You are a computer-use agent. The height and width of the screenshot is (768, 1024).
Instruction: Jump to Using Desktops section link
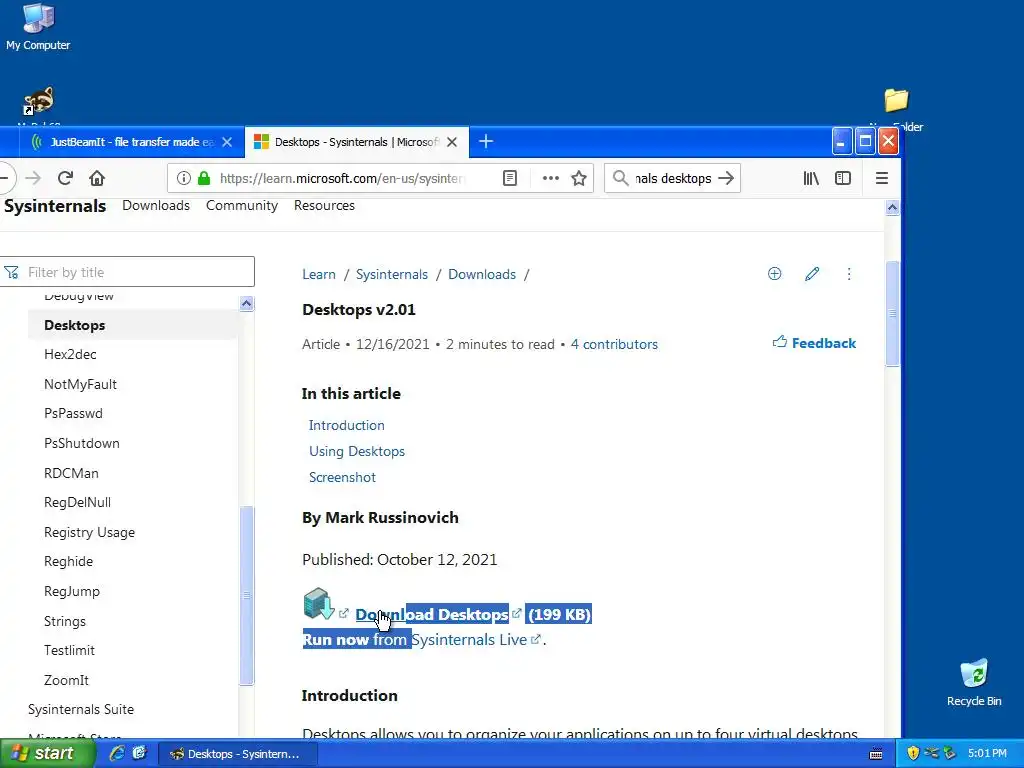coord(357,451)
